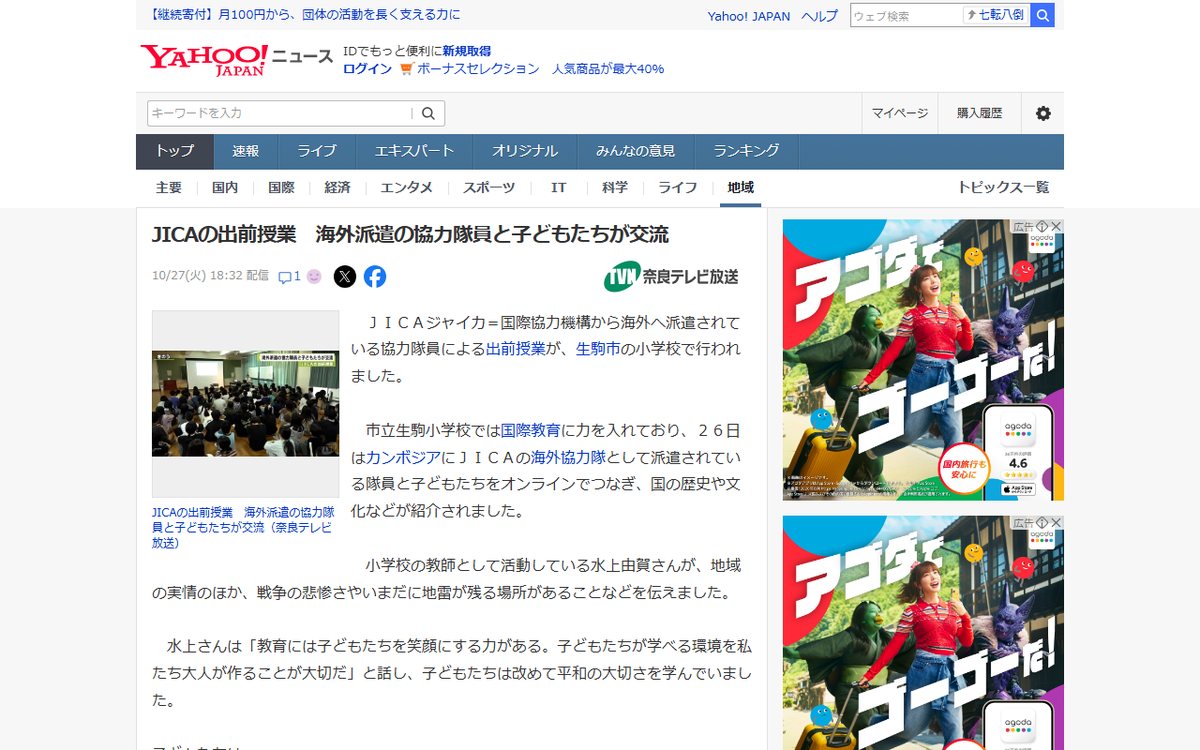1200x750 pixels.
Task: Click the news keyword search magnifier icon
Action: (x=428, y=113)
